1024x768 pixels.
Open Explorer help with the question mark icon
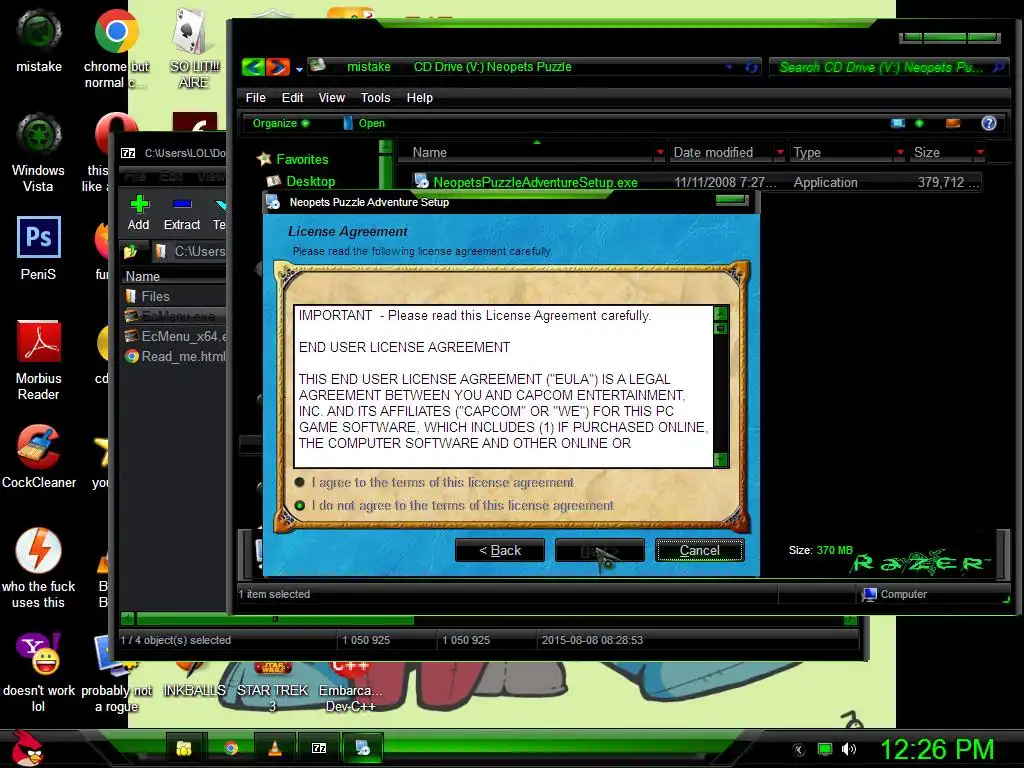coord(989,123)
